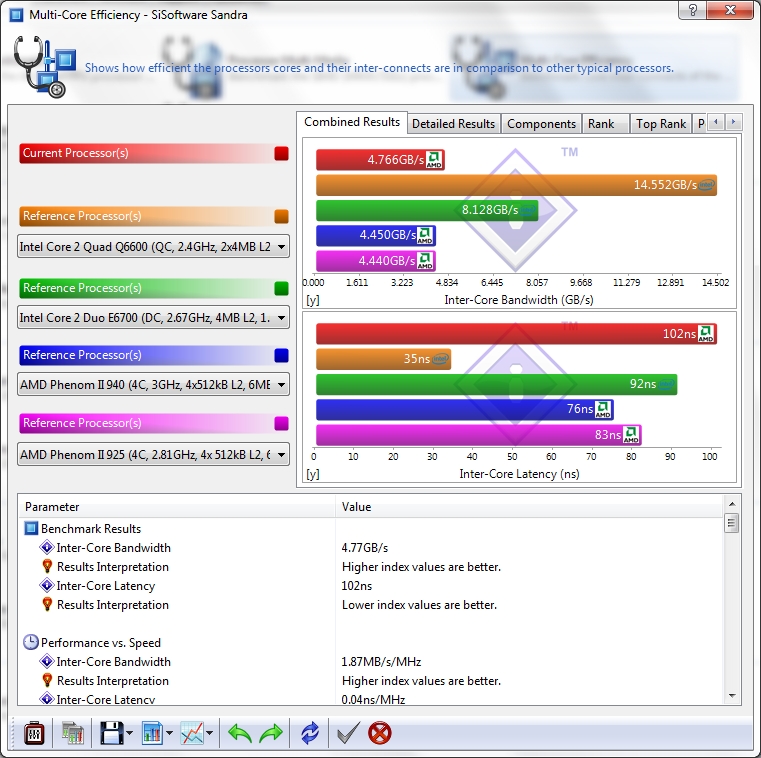
Task: Click the green 92ns latency bar
Action: point(496,384)
